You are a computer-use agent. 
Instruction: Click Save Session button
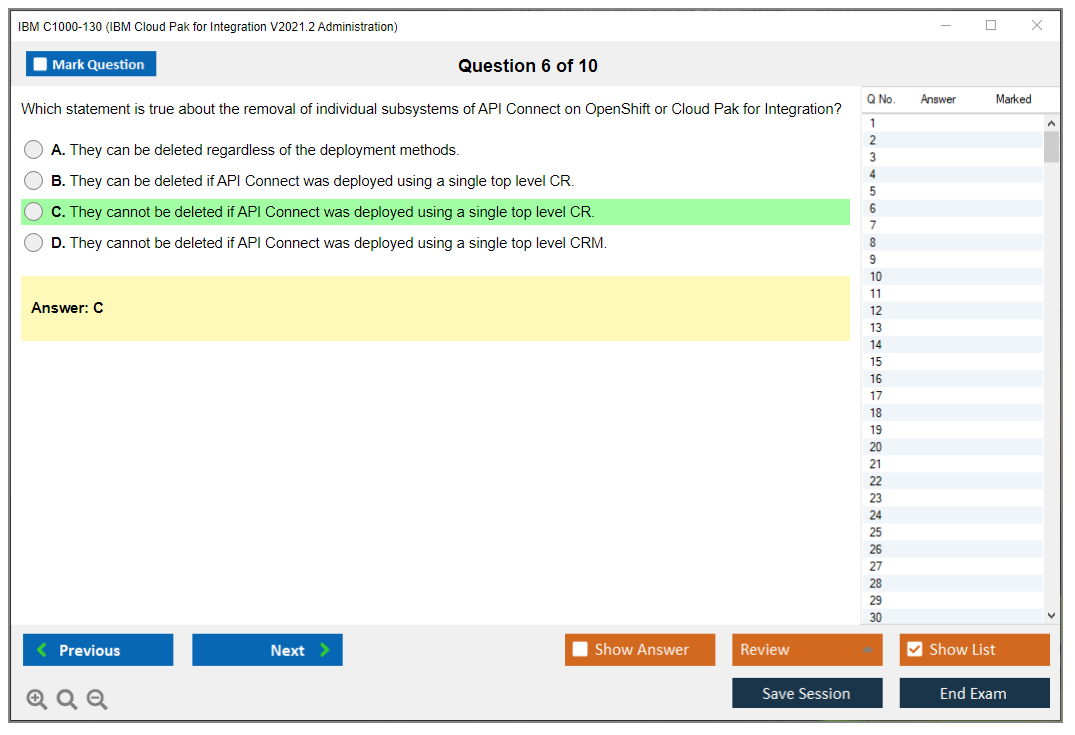[x=806, y=693]
